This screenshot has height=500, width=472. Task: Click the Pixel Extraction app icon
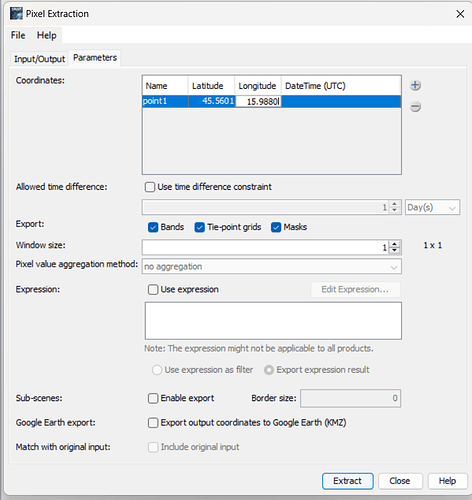coord(16,14)
